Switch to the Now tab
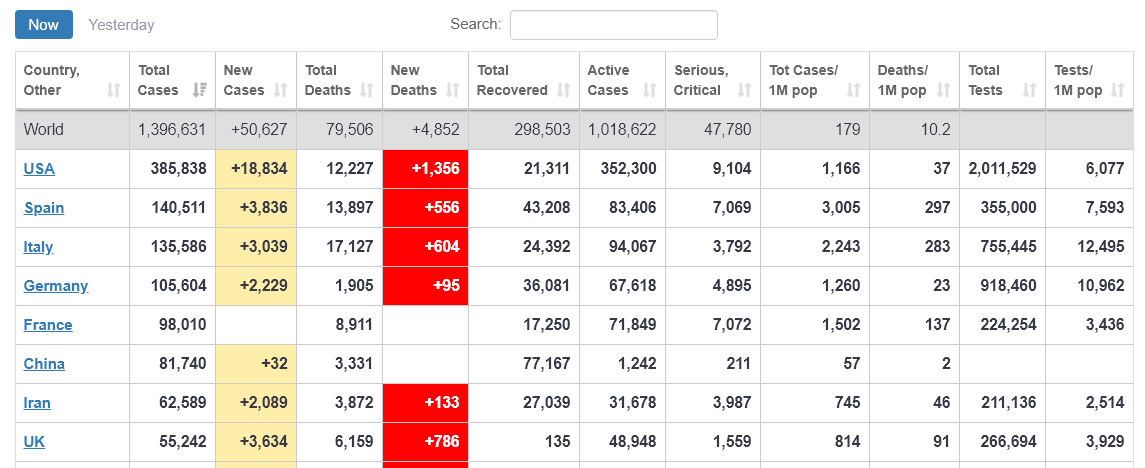The width and height of the screenshot is (1145, 468). tap(44, 25)
